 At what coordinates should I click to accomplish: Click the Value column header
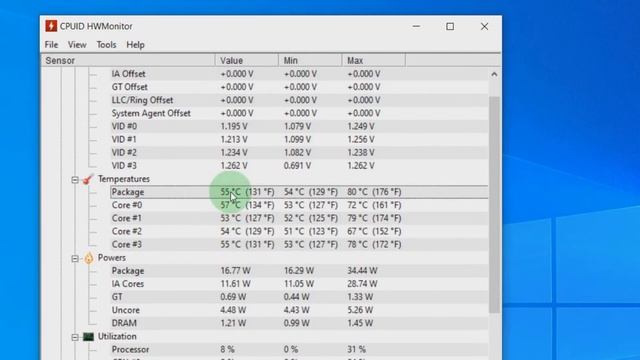(247, 60)
